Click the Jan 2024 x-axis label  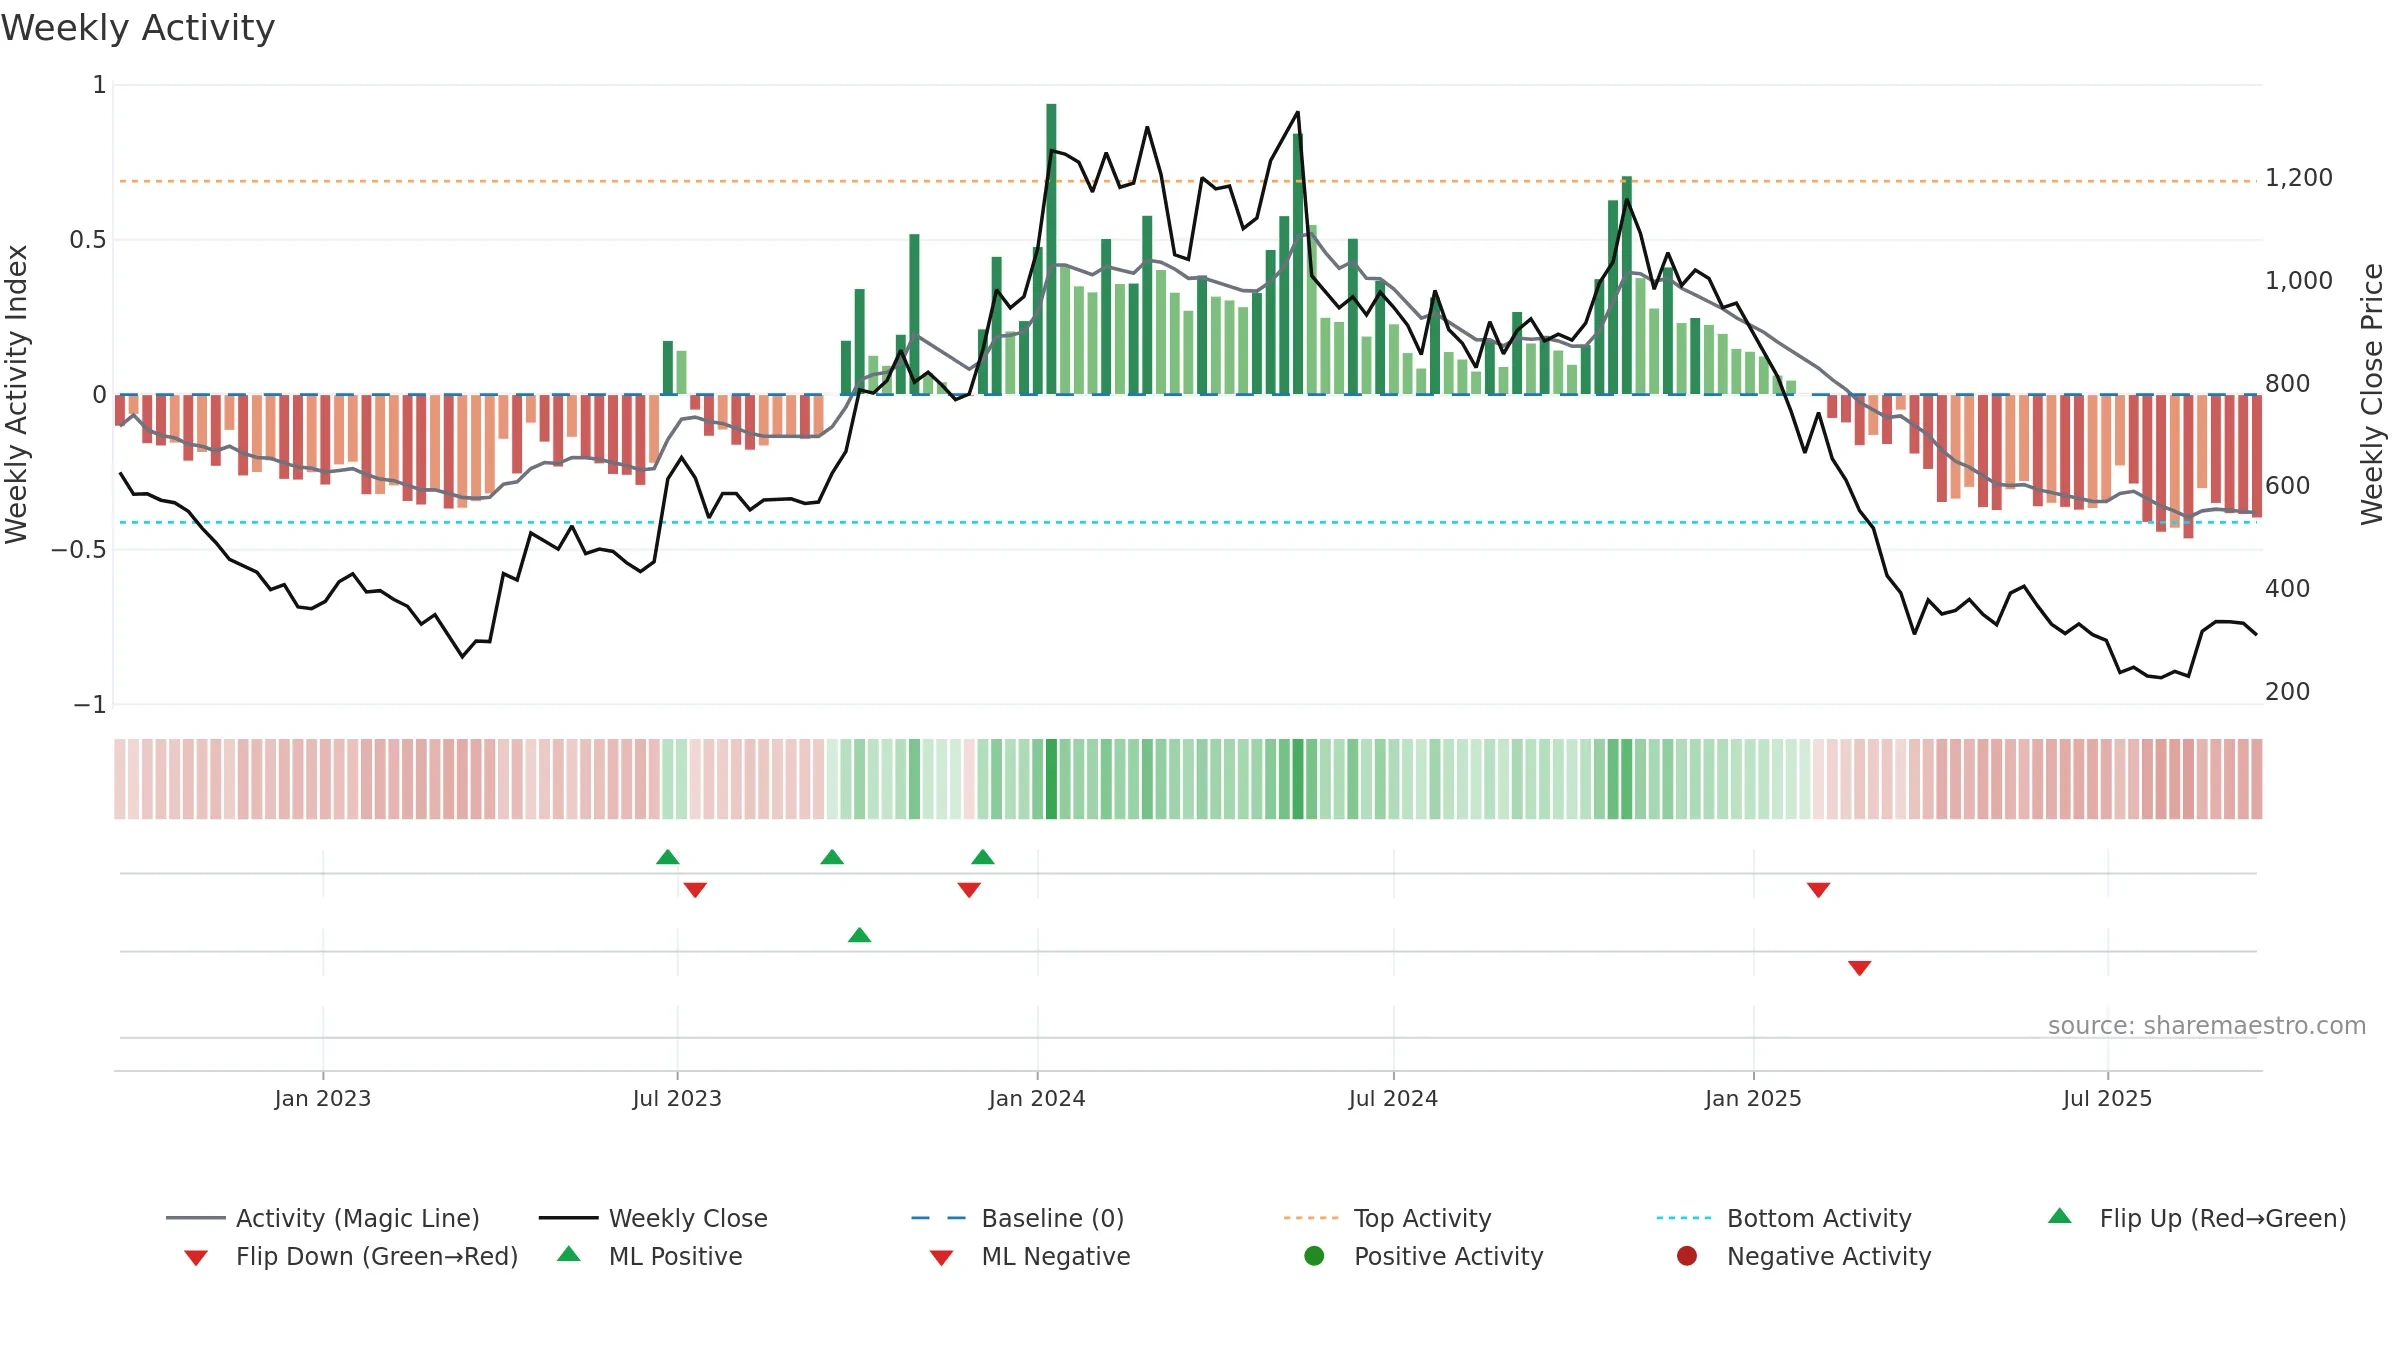click(1037, 1098)
